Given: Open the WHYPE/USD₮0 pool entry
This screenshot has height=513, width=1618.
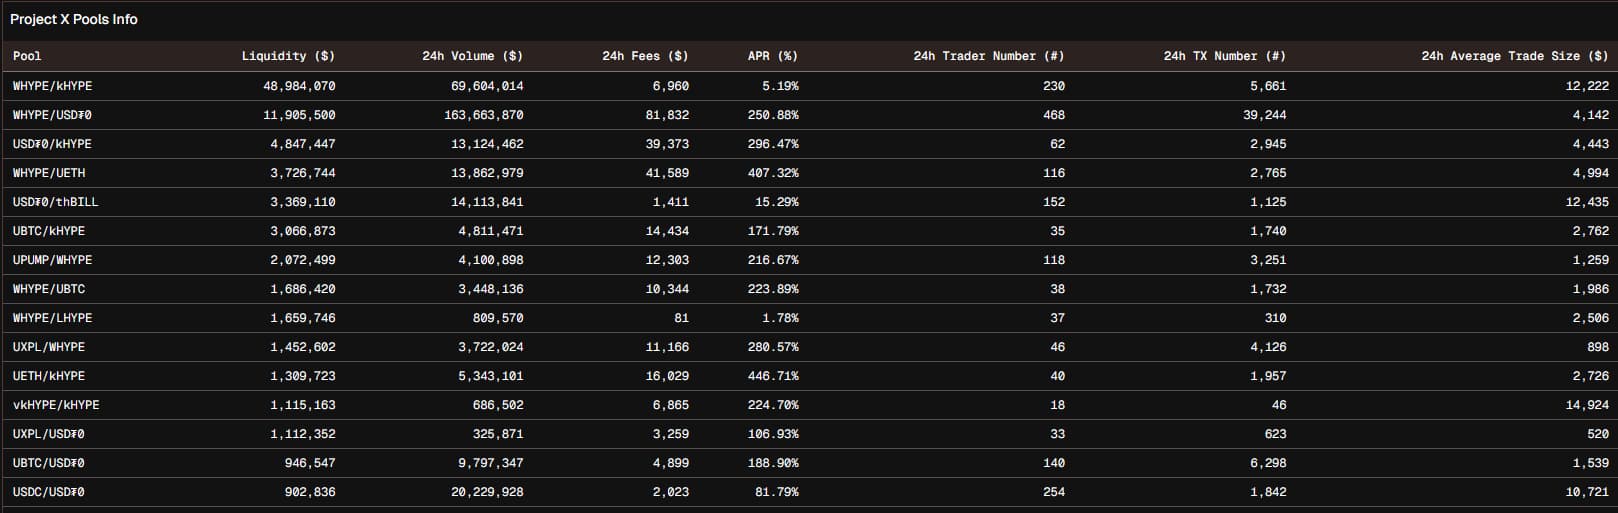Looking at the screenshot, I should click(52, 115).
